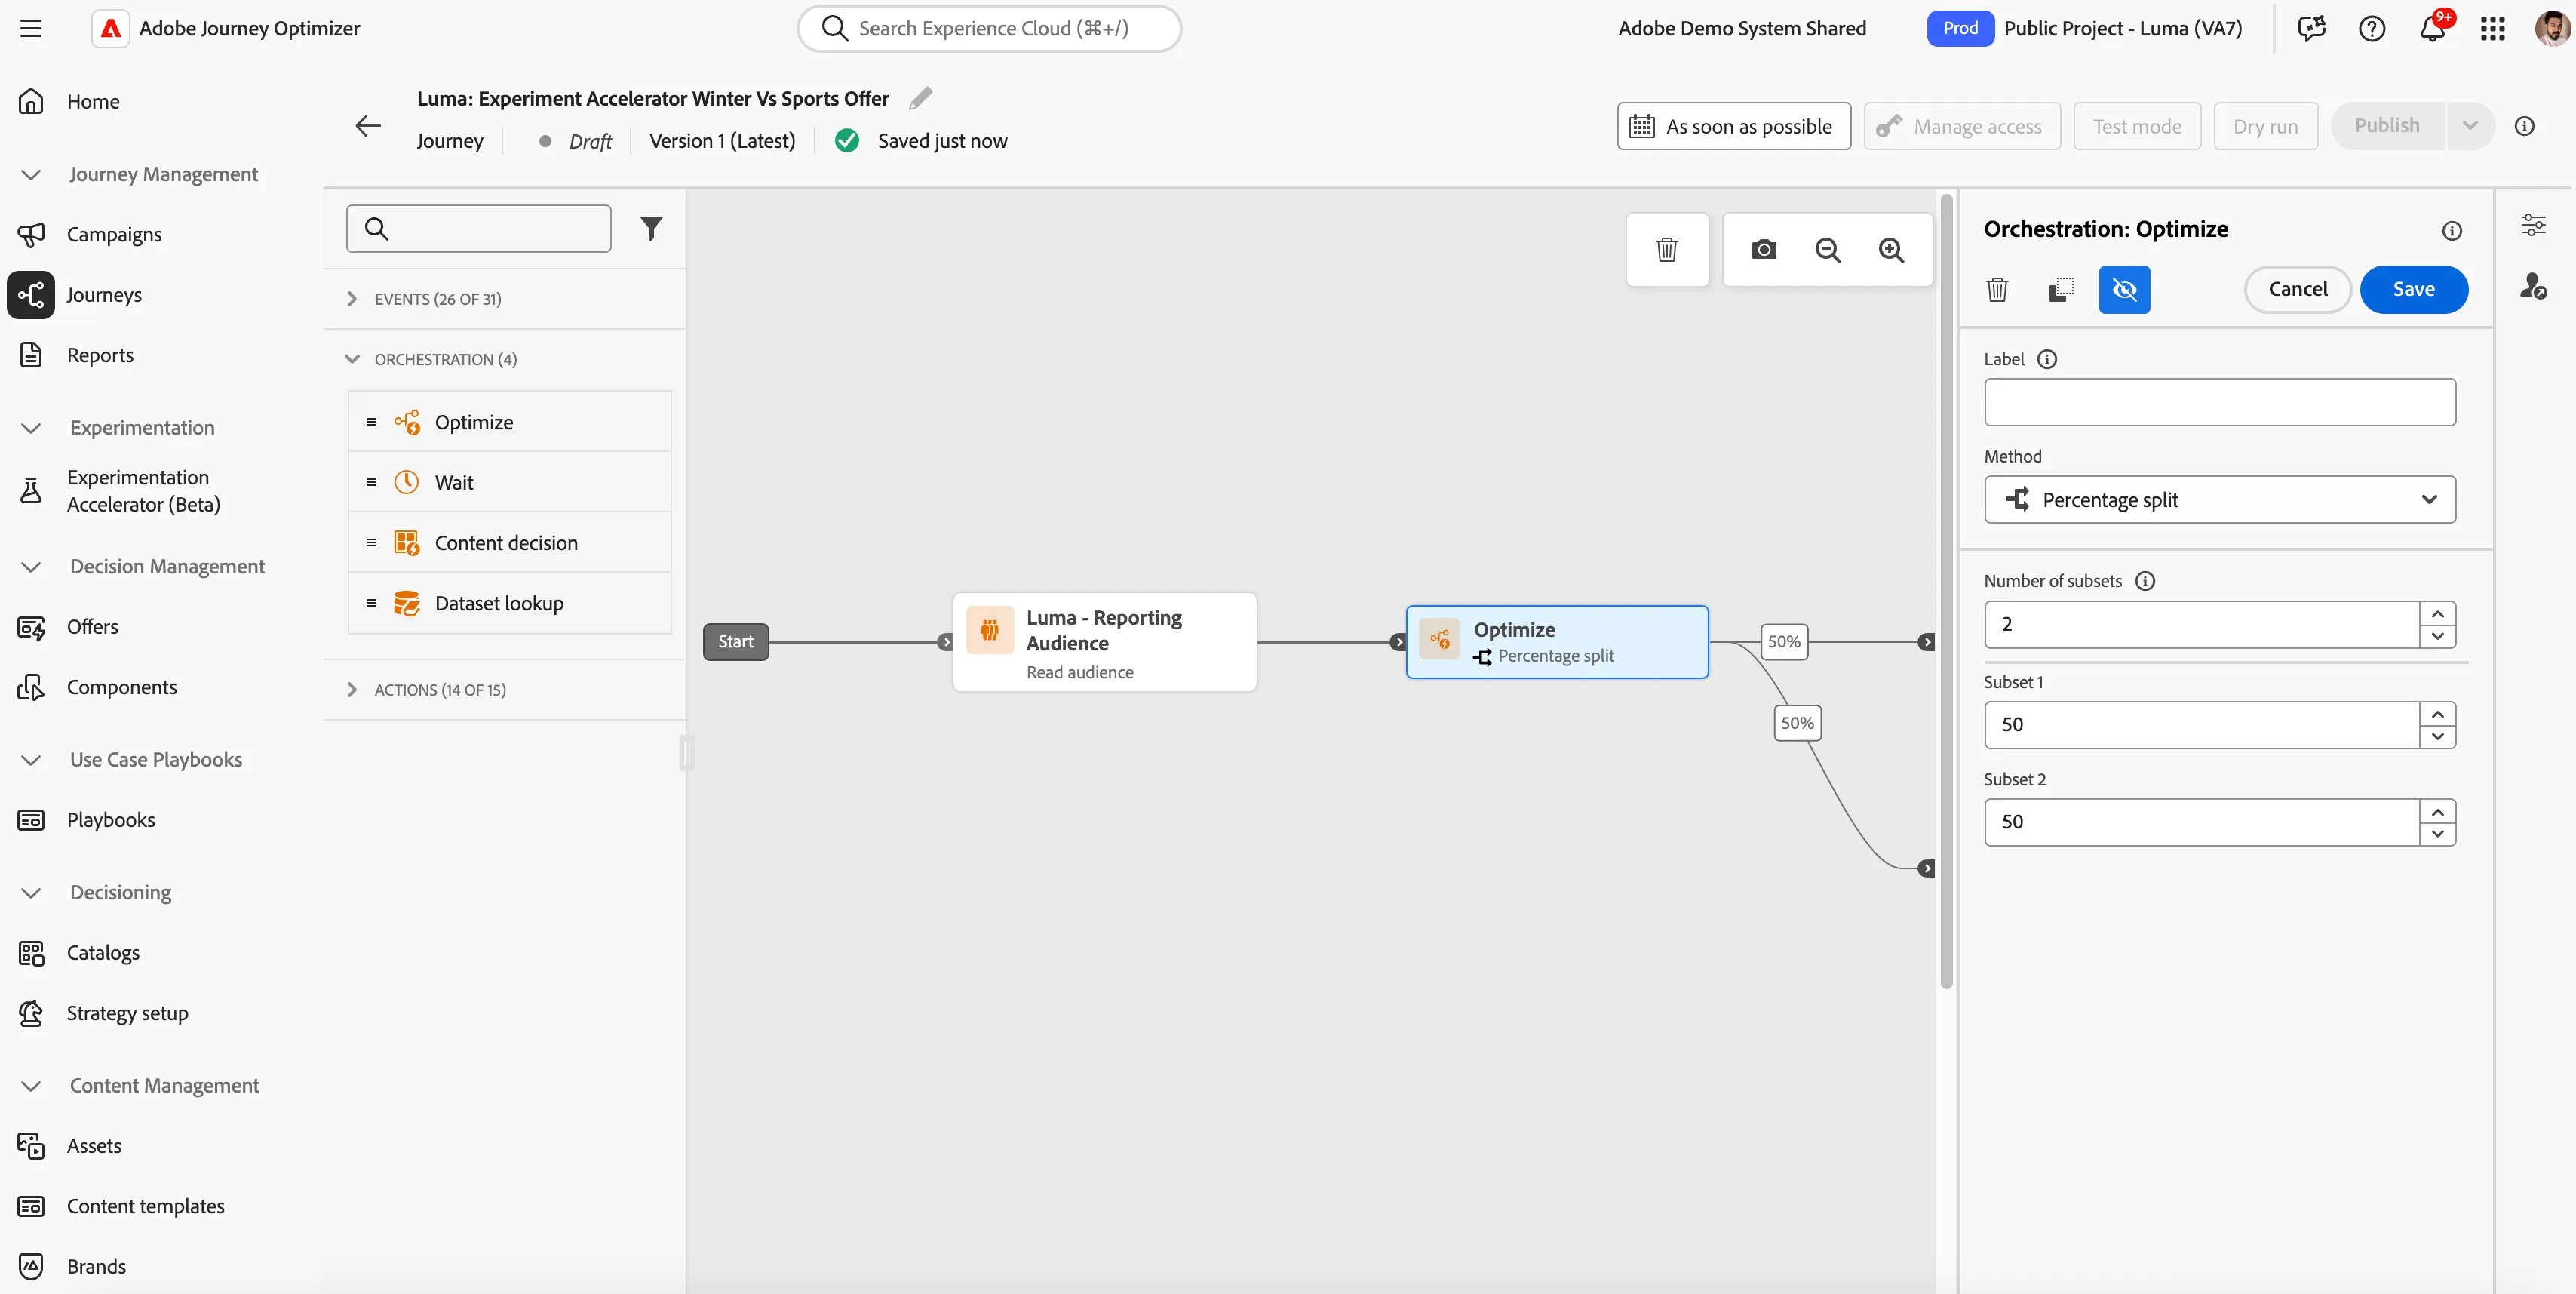This screenshot has width=2576, height=1294.
Task: Open the palette filter funnel icon
Action: click(x=651, y=229)
